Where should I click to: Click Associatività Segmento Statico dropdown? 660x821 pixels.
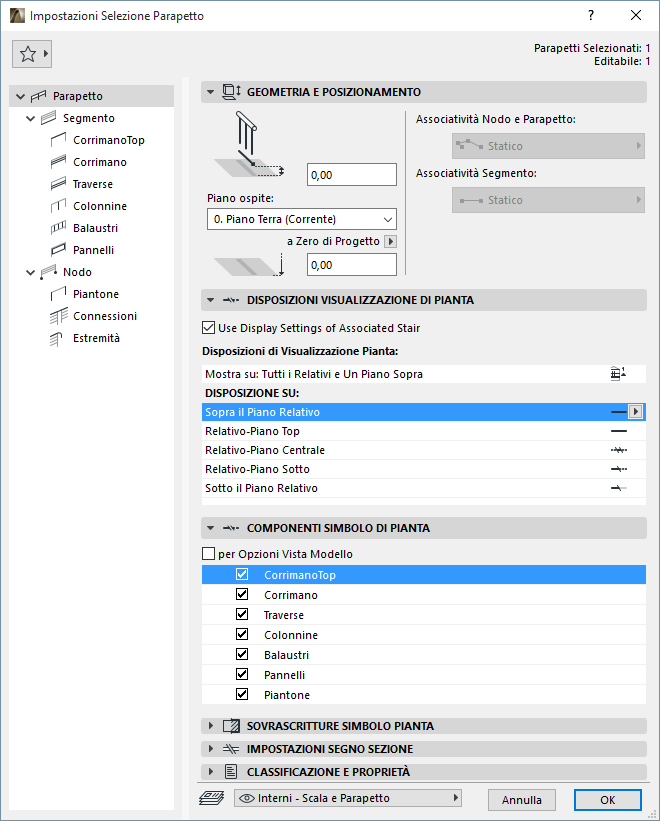[x=548, y=200]
